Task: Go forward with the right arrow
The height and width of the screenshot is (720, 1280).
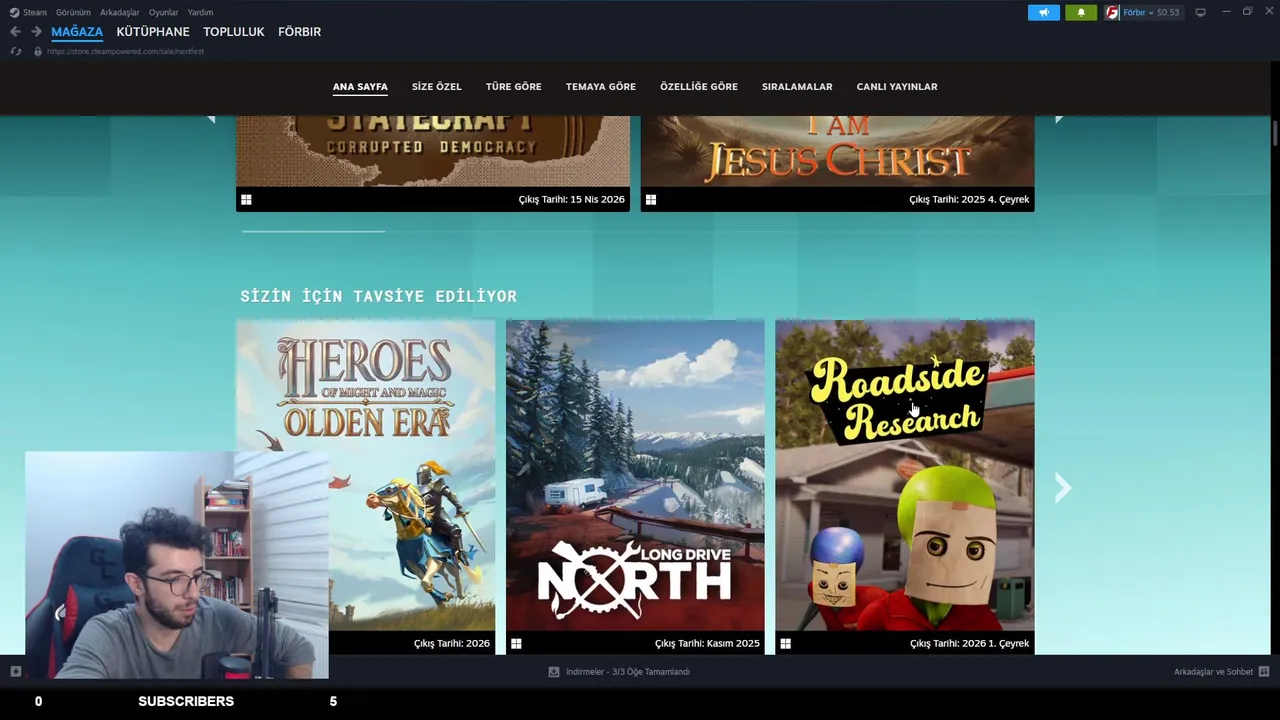Action: [x=36, y=32]
